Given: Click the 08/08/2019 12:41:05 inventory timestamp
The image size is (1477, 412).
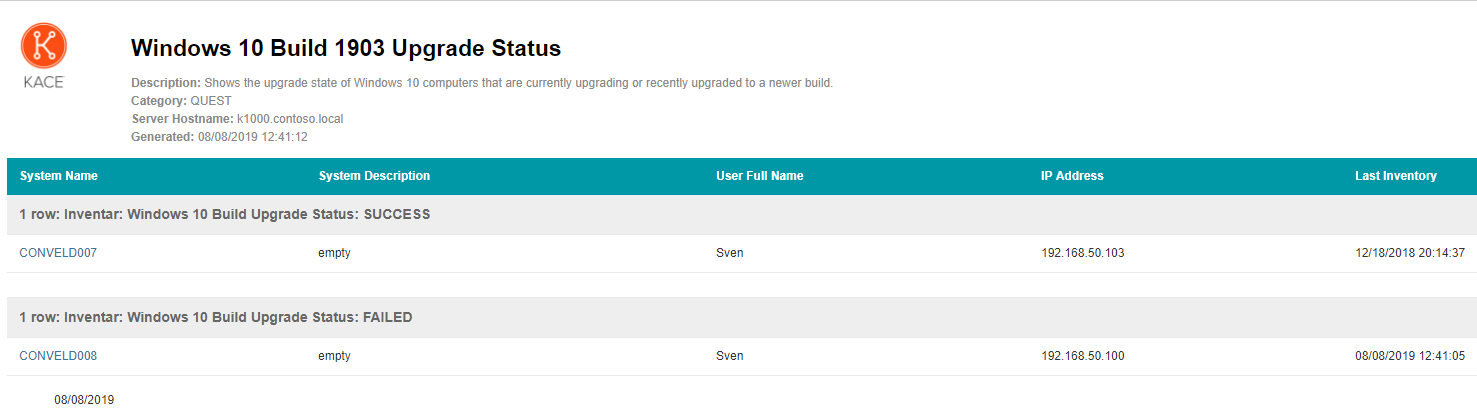Looking at the screenshot, I should coord(1410,355).
